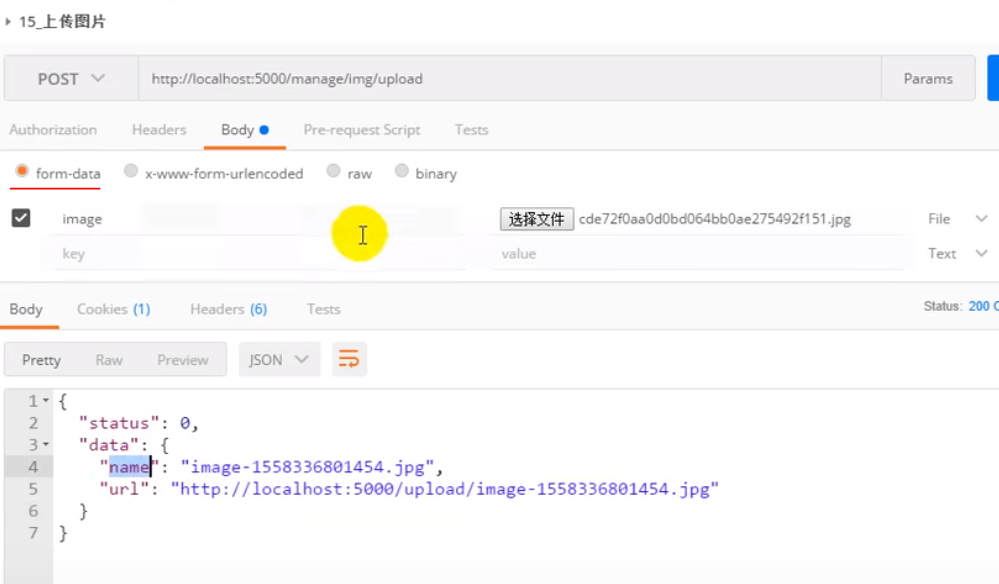This screenshot has height=584, width=999.
Task: Select the response Body tab
Action: click(26, 310)
